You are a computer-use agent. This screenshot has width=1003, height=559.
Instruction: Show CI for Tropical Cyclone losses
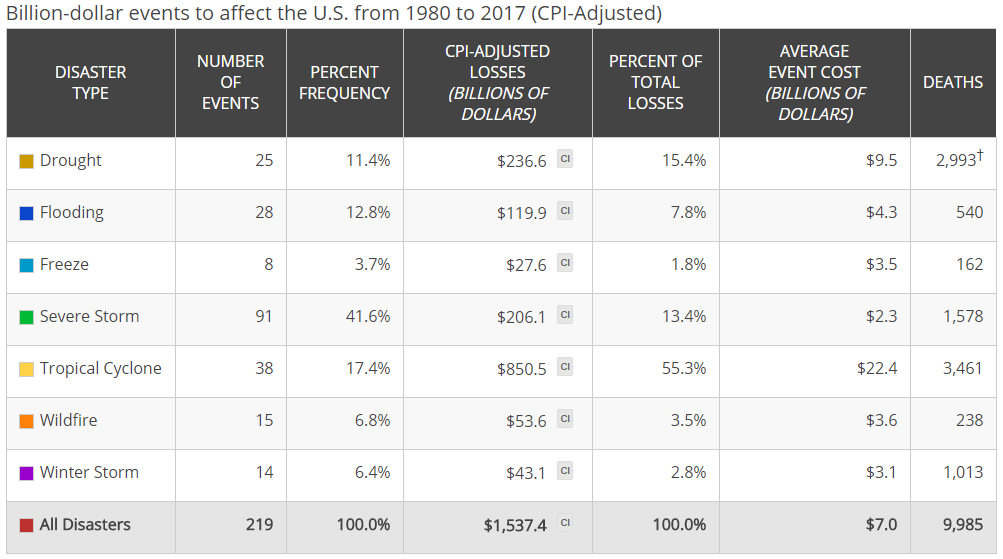[x=565, y=367]
